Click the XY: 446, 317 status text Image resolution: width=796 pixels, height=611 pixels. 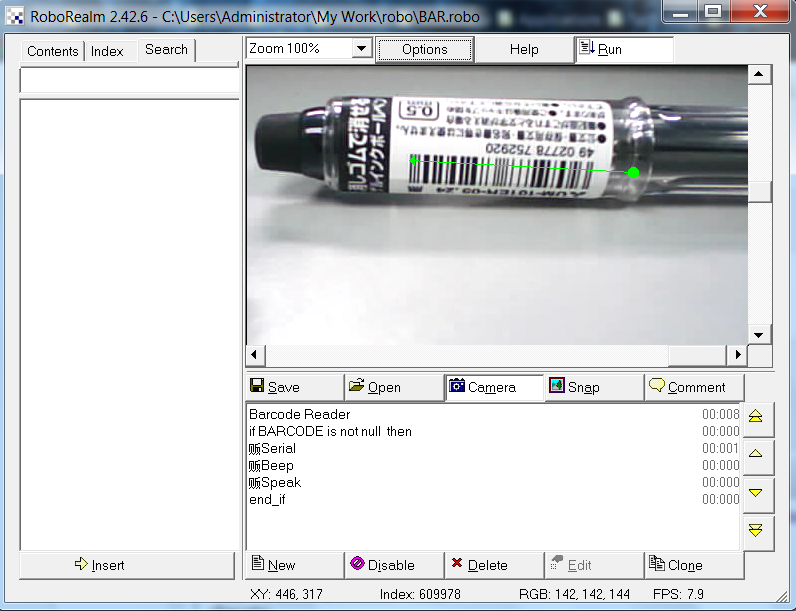tap(286, 594)
